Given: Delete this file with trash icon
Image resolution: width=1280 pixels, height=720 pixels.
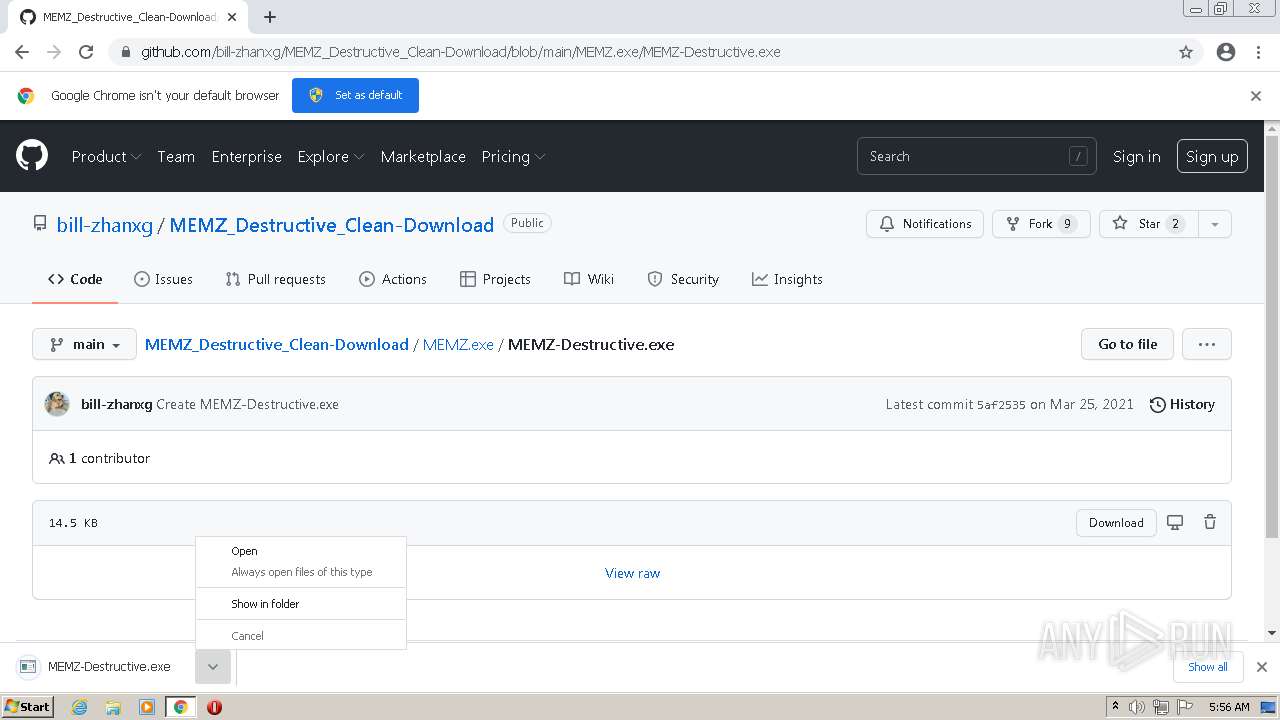Looking at the screenshot, I should (1210, 522).
